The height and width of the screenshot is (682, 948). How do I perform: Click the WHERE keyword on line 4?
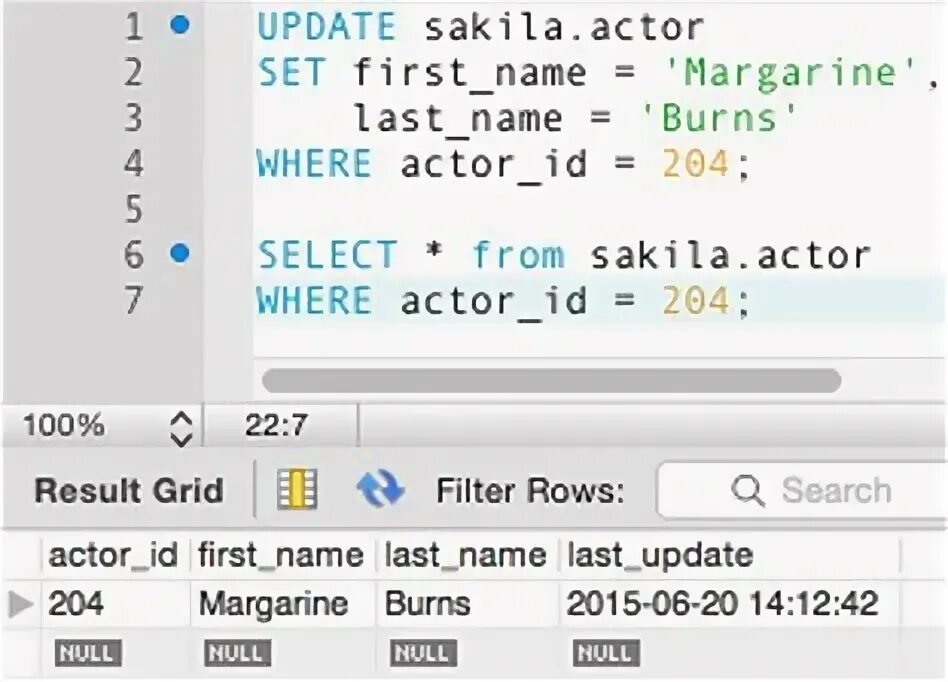(314, 163)
